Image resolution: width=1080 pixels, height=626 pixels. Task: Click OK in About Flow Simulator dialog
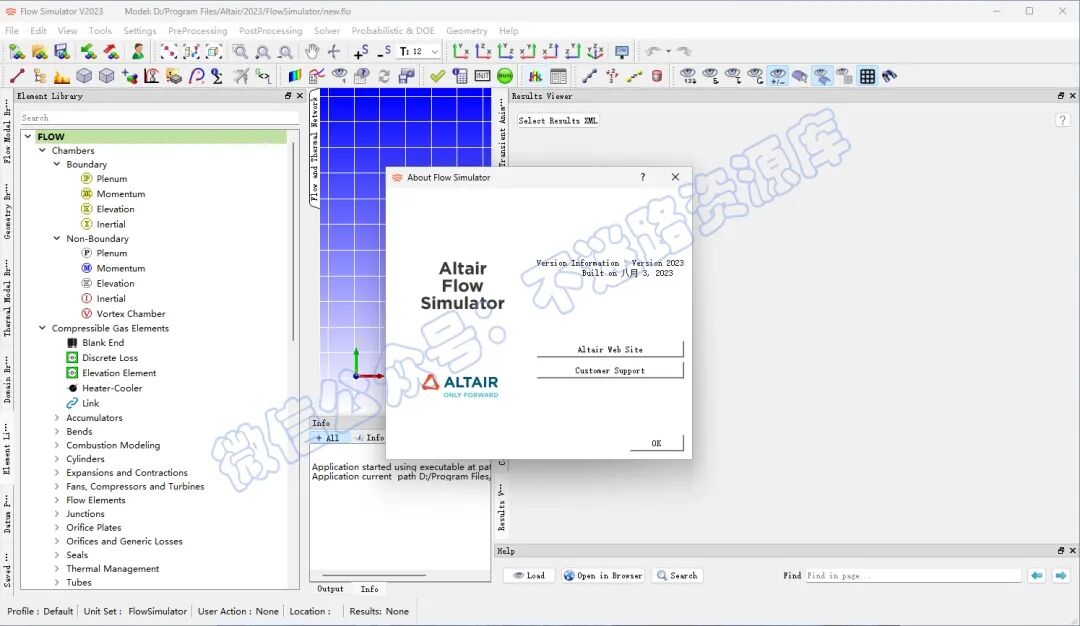pyautogui.click(x=656, y=443)
